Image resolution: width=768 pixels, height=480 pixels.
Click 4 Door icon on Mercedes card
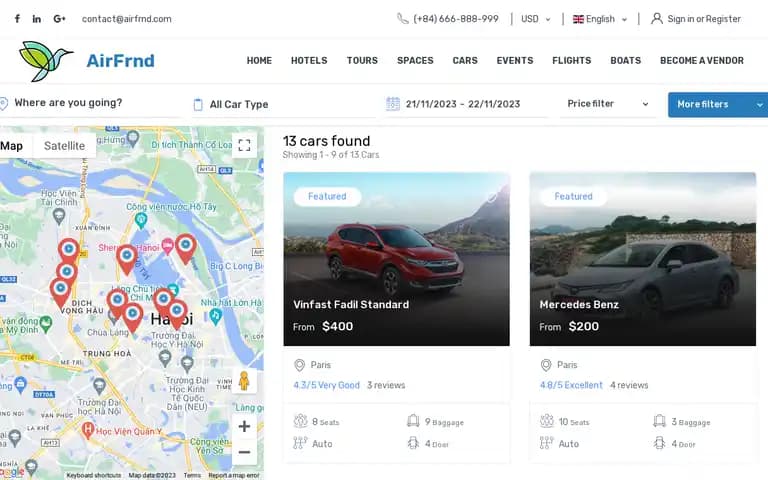(x=659, y=443)
